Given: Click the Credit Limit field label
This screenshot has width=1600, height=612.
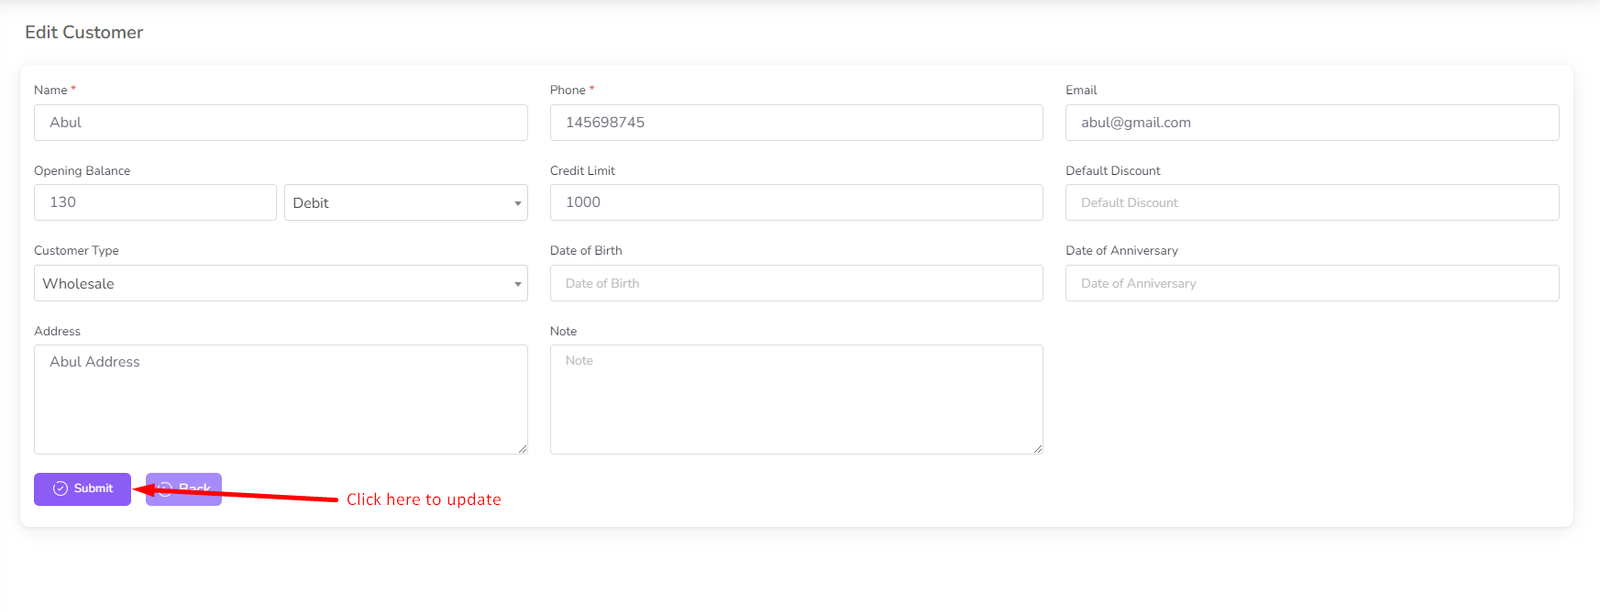Looking at the screenshot, I should click(x=582, y=171).
